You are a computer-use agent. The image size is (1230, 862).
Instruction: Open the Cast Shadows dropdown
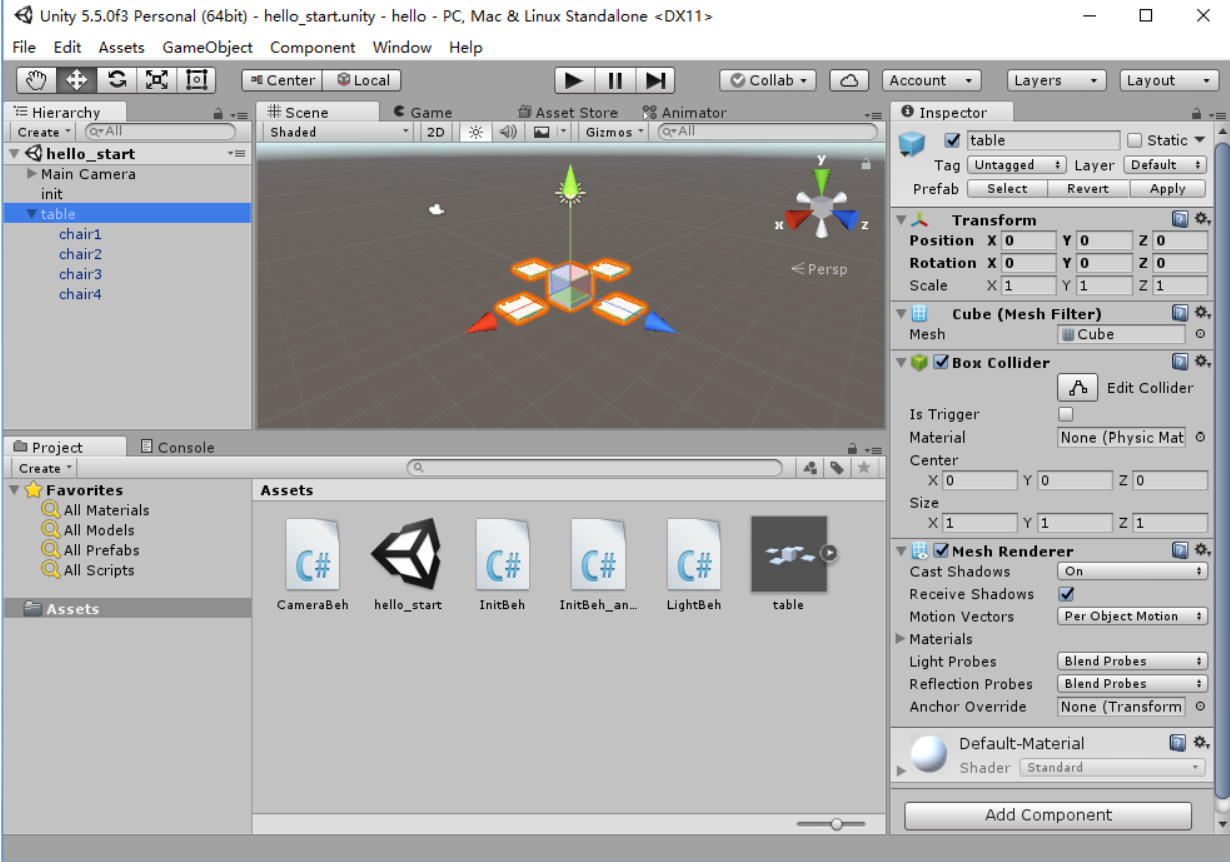(1131, 571)
